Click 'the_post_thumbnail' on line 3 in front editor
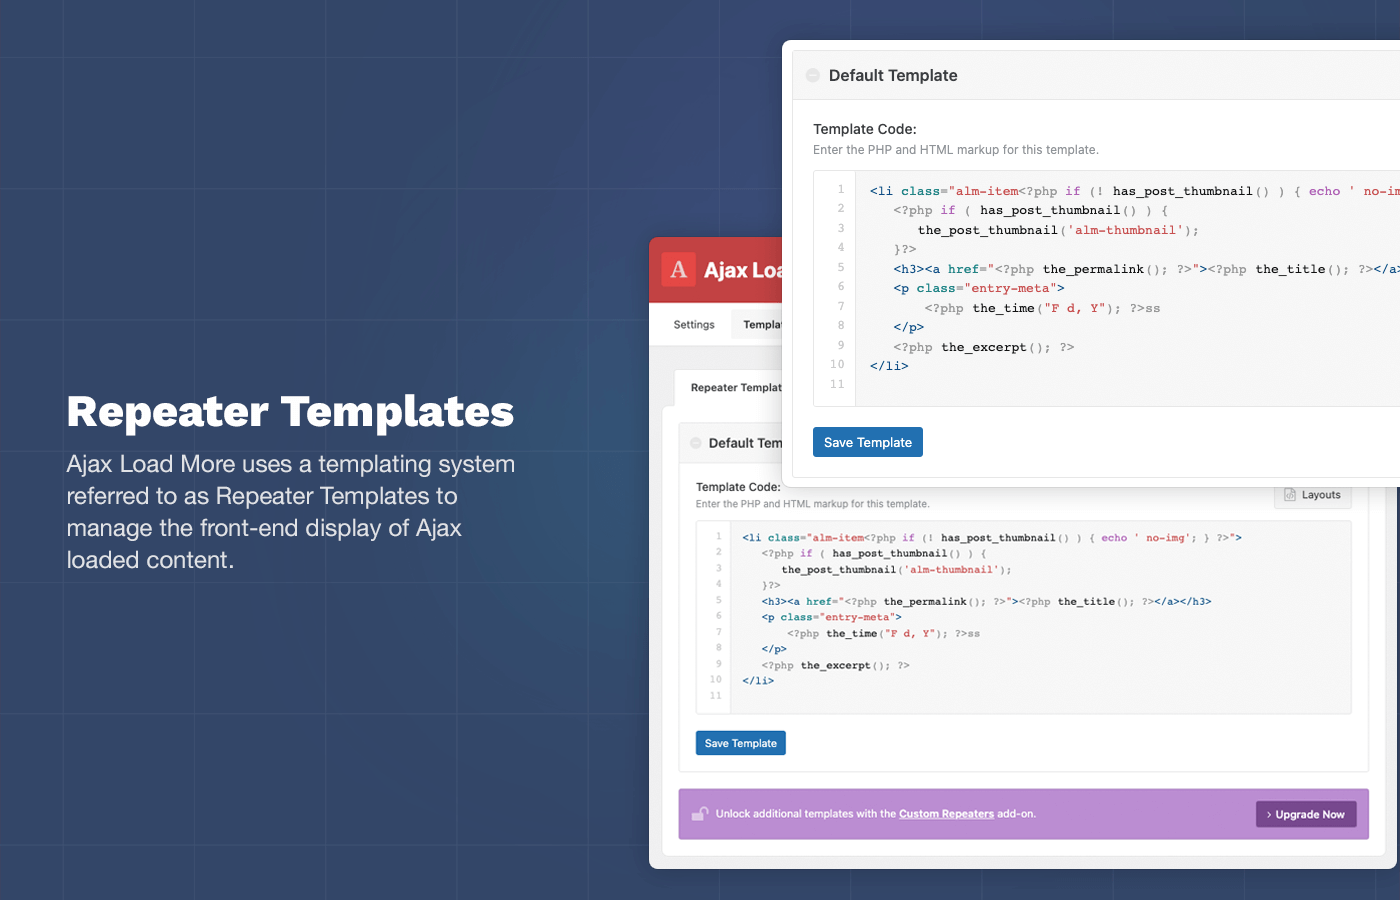The width and height of the screenshot is (1400, 900). click(988, 230)
